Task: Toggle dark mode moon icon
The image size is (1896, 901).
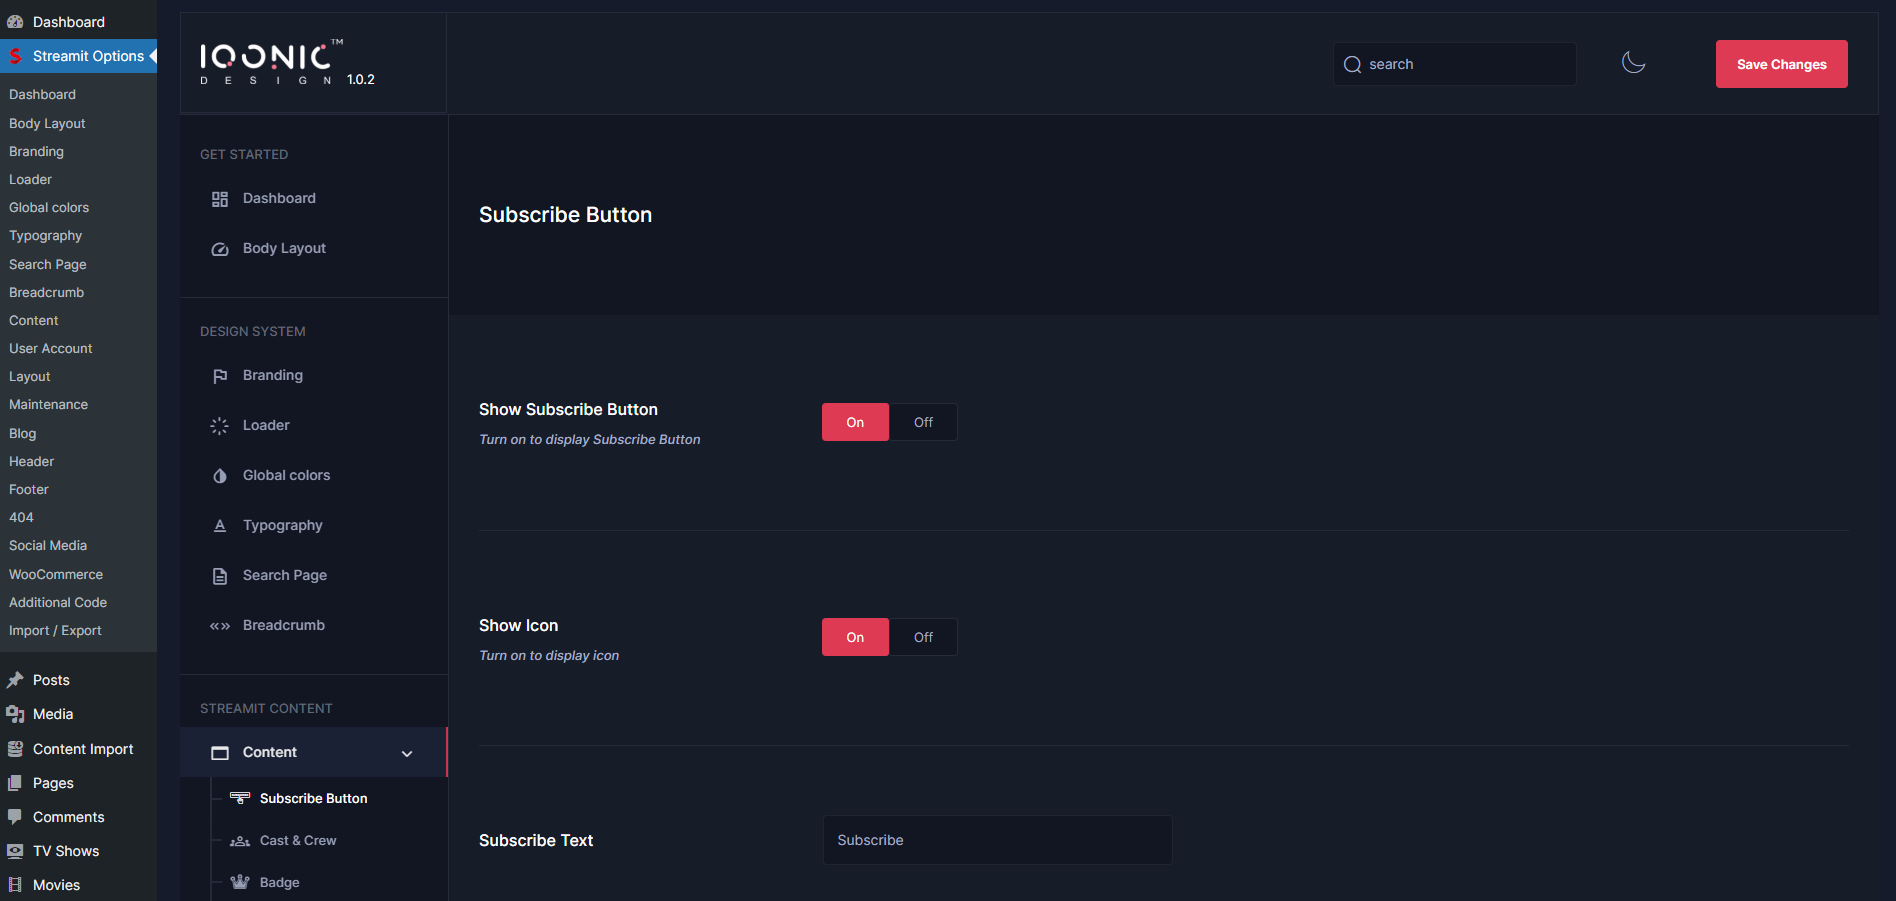Action: [1633, 63]
